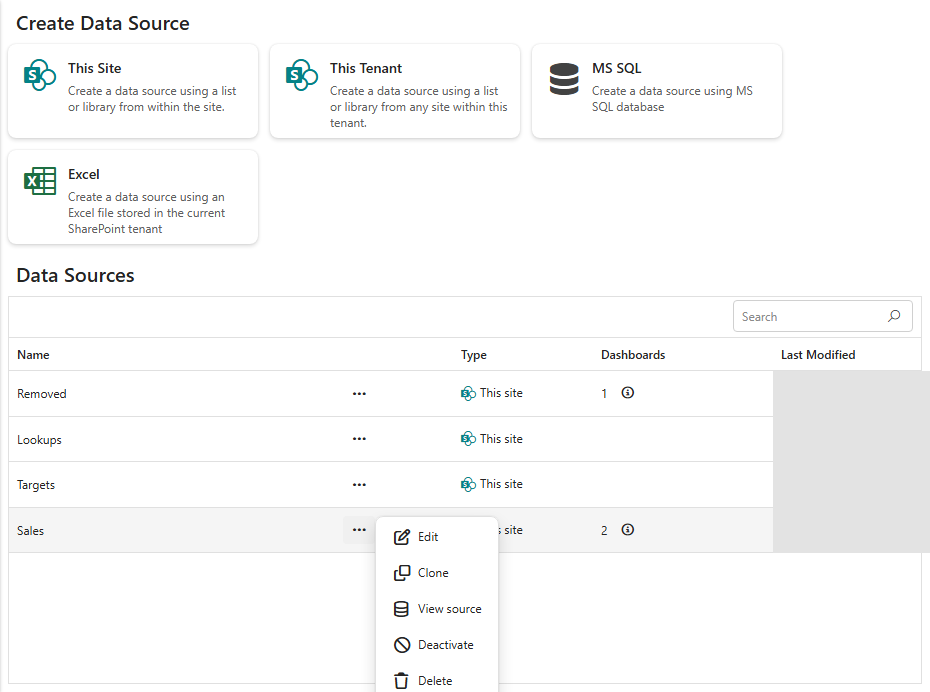Click 'This site' text in Targets row
Image resolution: width=930 pixels, height=692 pixels.
coord(501,484)
